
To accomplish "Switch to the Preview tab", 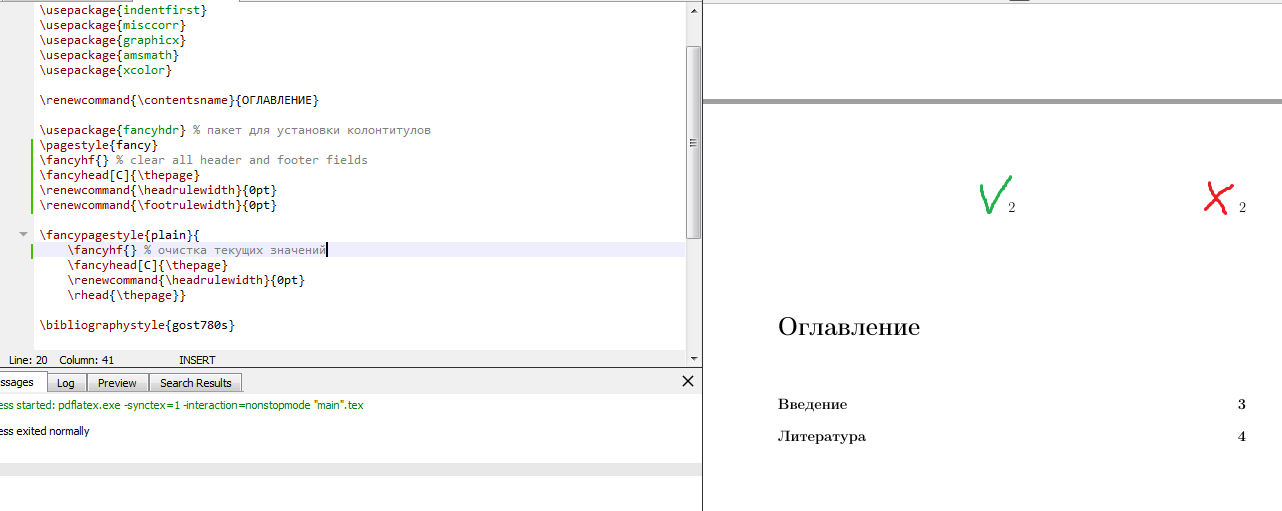I will point(117,383).
